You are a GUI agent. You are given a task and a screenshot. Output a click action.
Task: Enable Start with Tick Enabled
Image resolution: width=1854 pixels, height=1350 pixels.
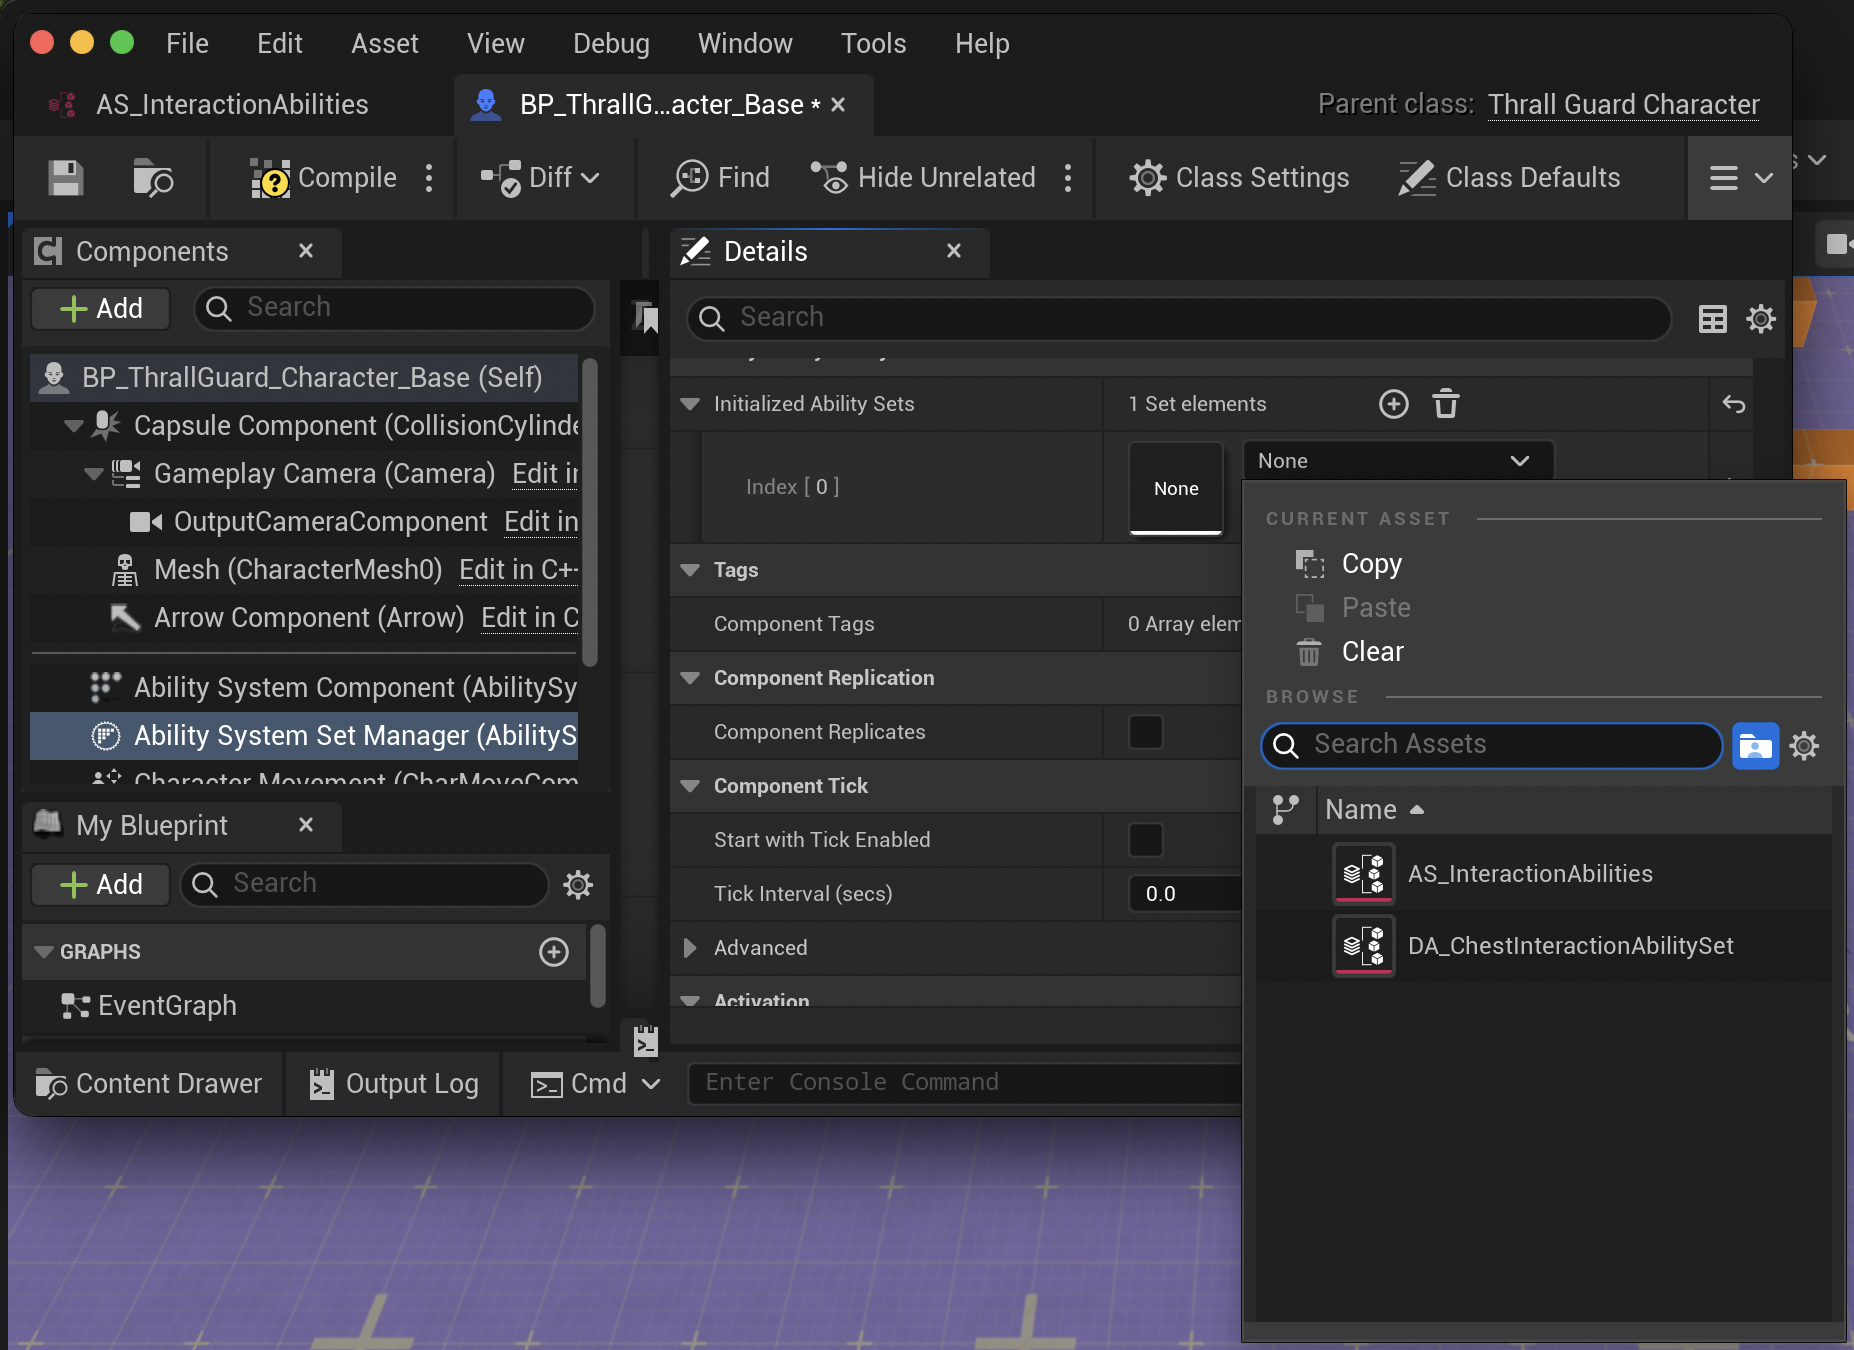[1146, 840]
